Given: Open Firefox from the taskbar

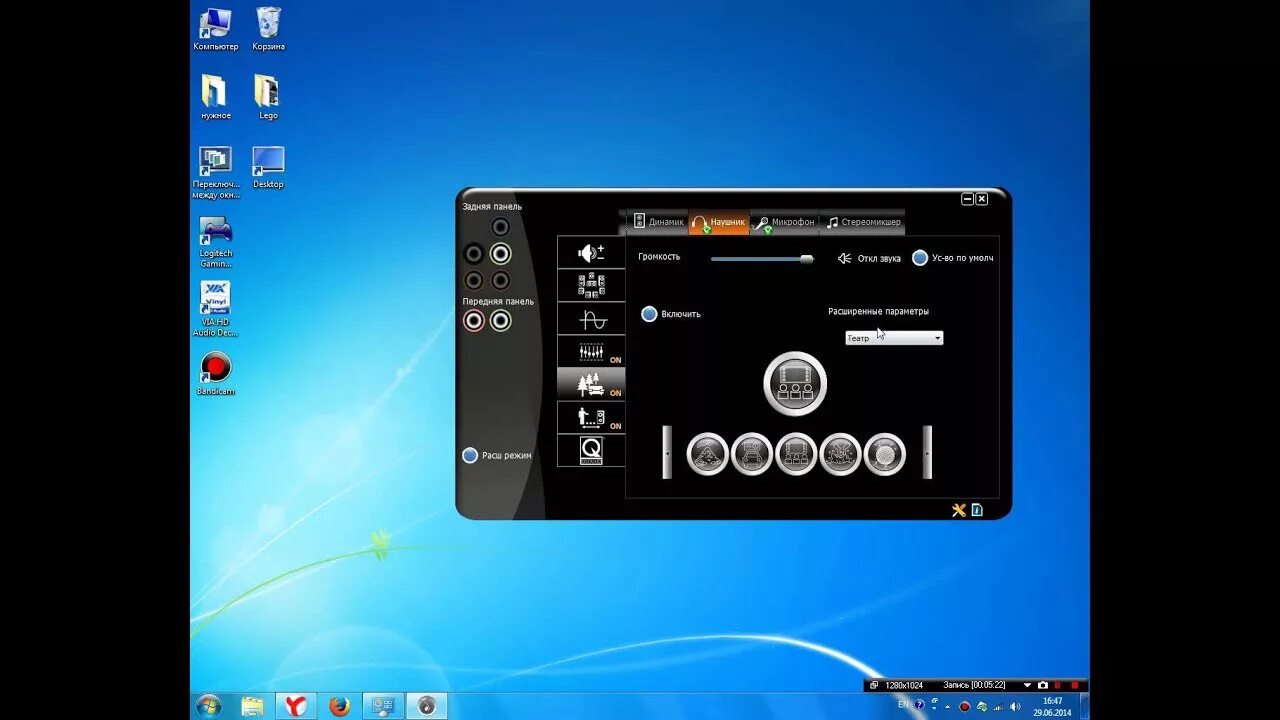Looking at the screenshot, I should (339, 706).
